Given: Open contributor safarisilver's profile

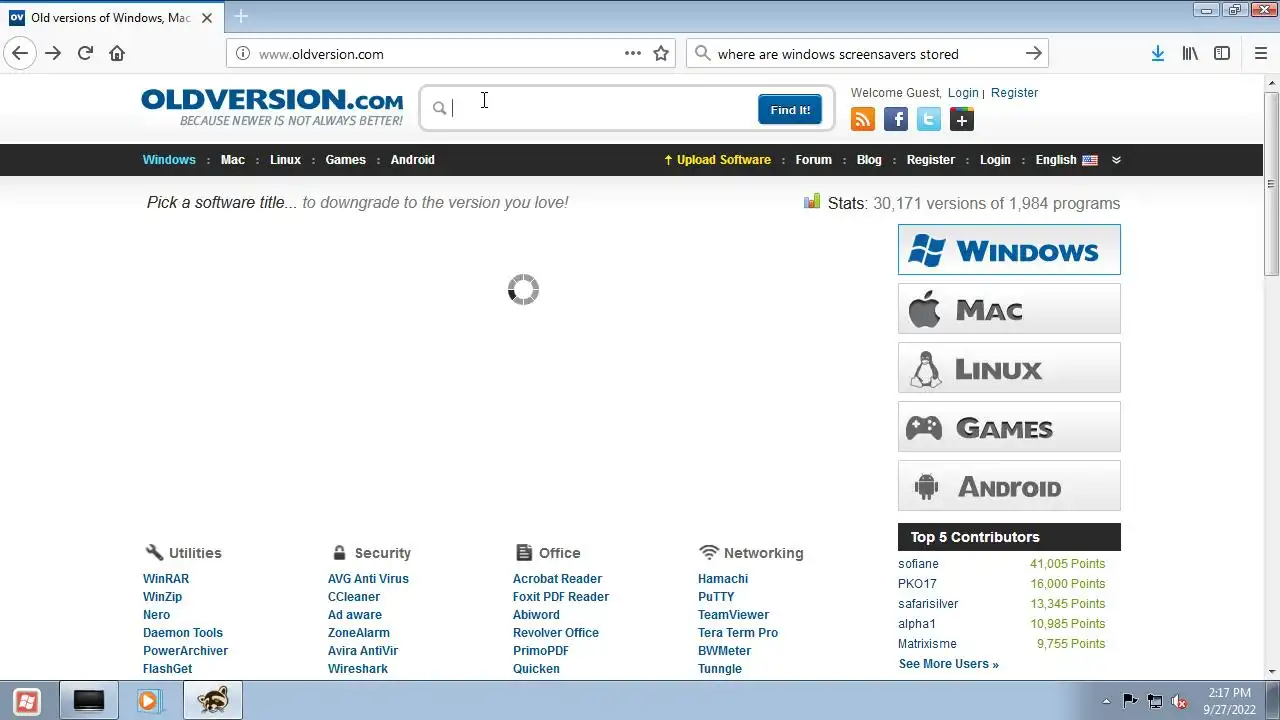Looking at the screenshot, I should click(x=928, y=604).
